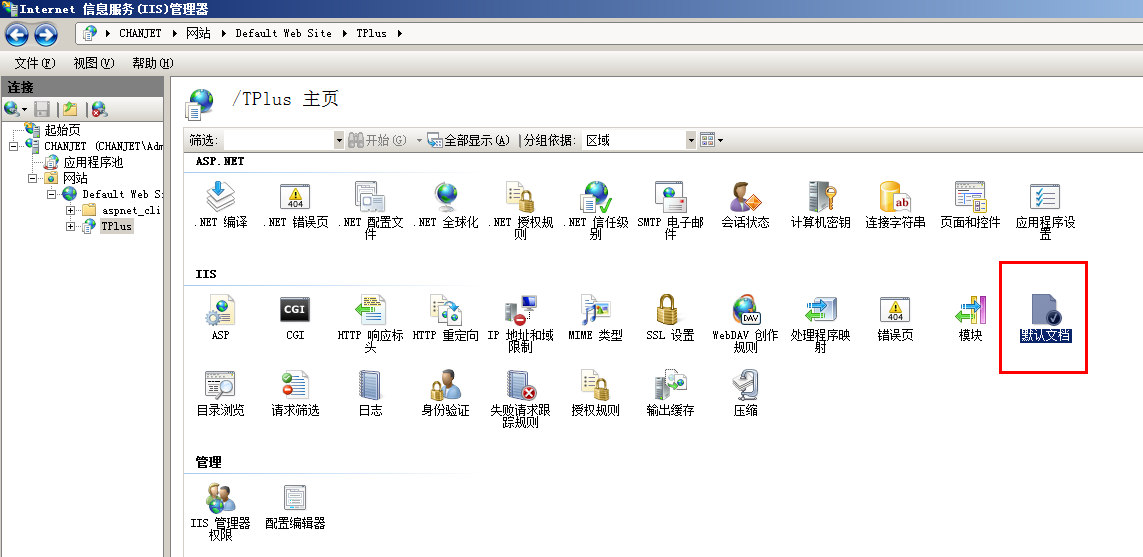1143x557 pixels.
Task: Click the 筛选 input field
Action: coord(279,140)
